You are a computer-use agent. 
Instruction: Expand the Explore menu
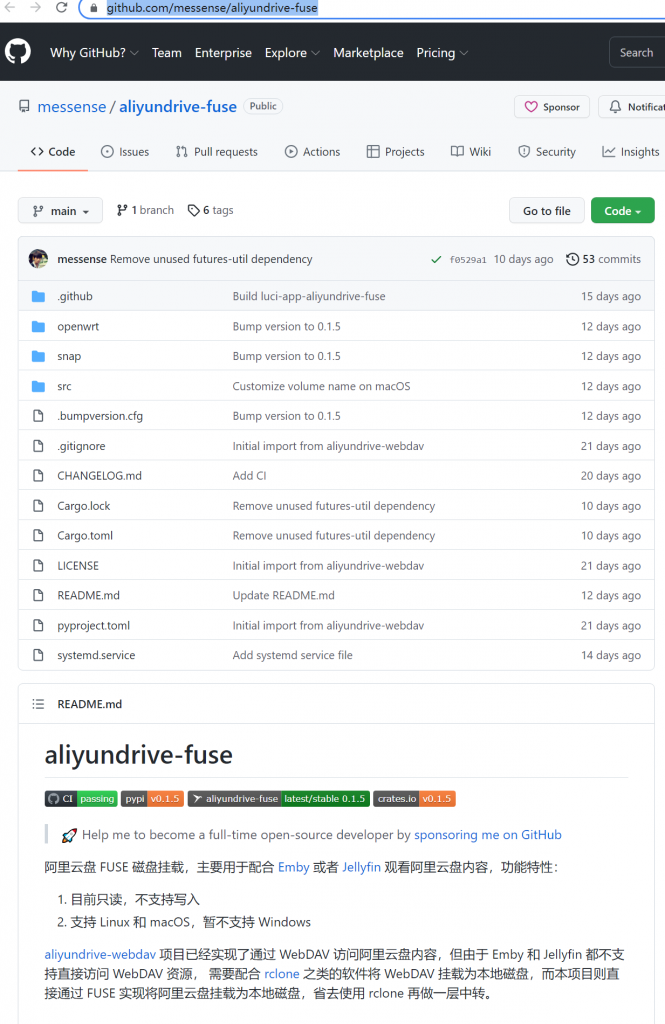click(292, 53)
